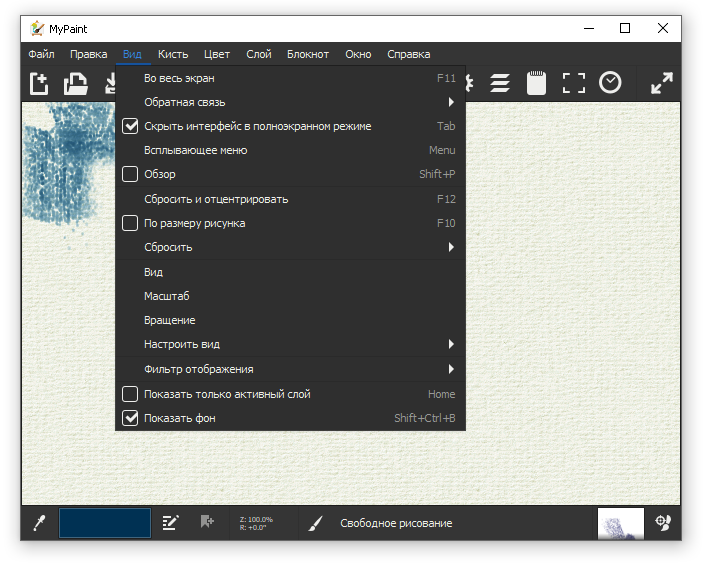Select Во весь экран menu entry

pyautogui.click(x=290, y=78)
